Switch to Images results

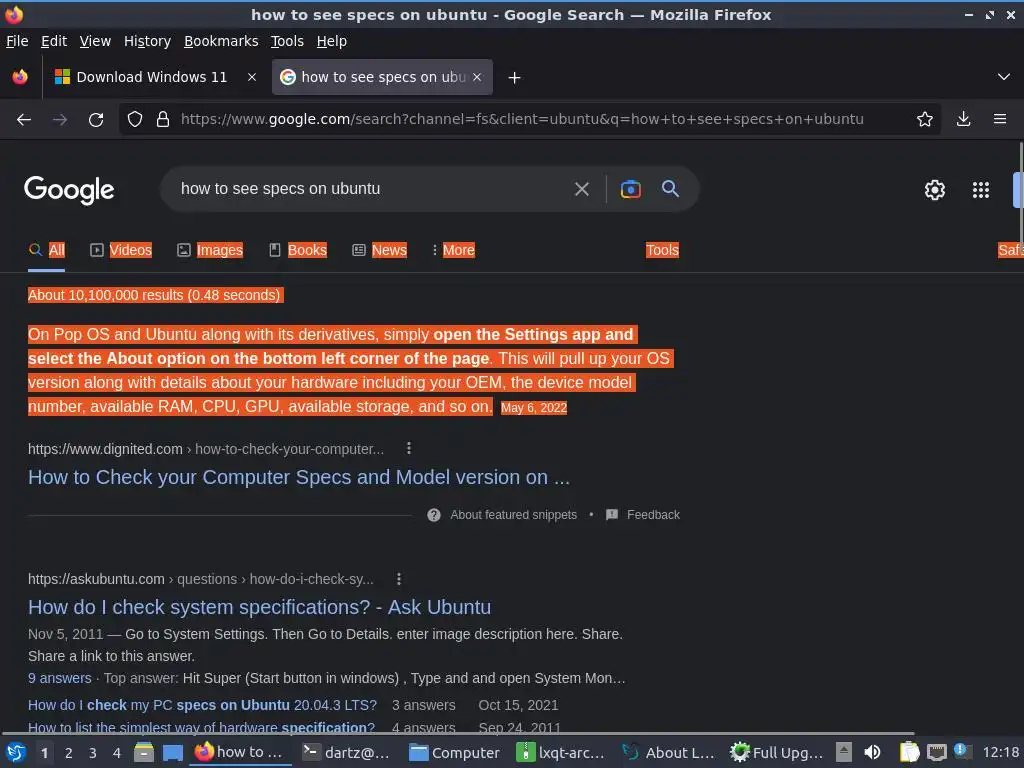click(x=210, y=250)
